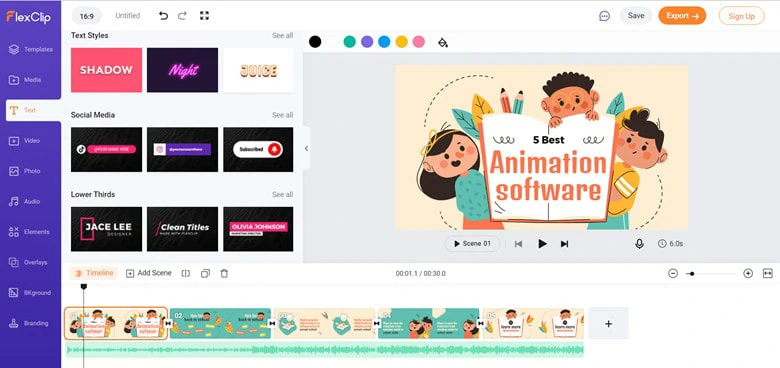Open the Templates sidebar section
Image resolution: width=780 pixels, height=368 pixels.
tap(30, 49)
